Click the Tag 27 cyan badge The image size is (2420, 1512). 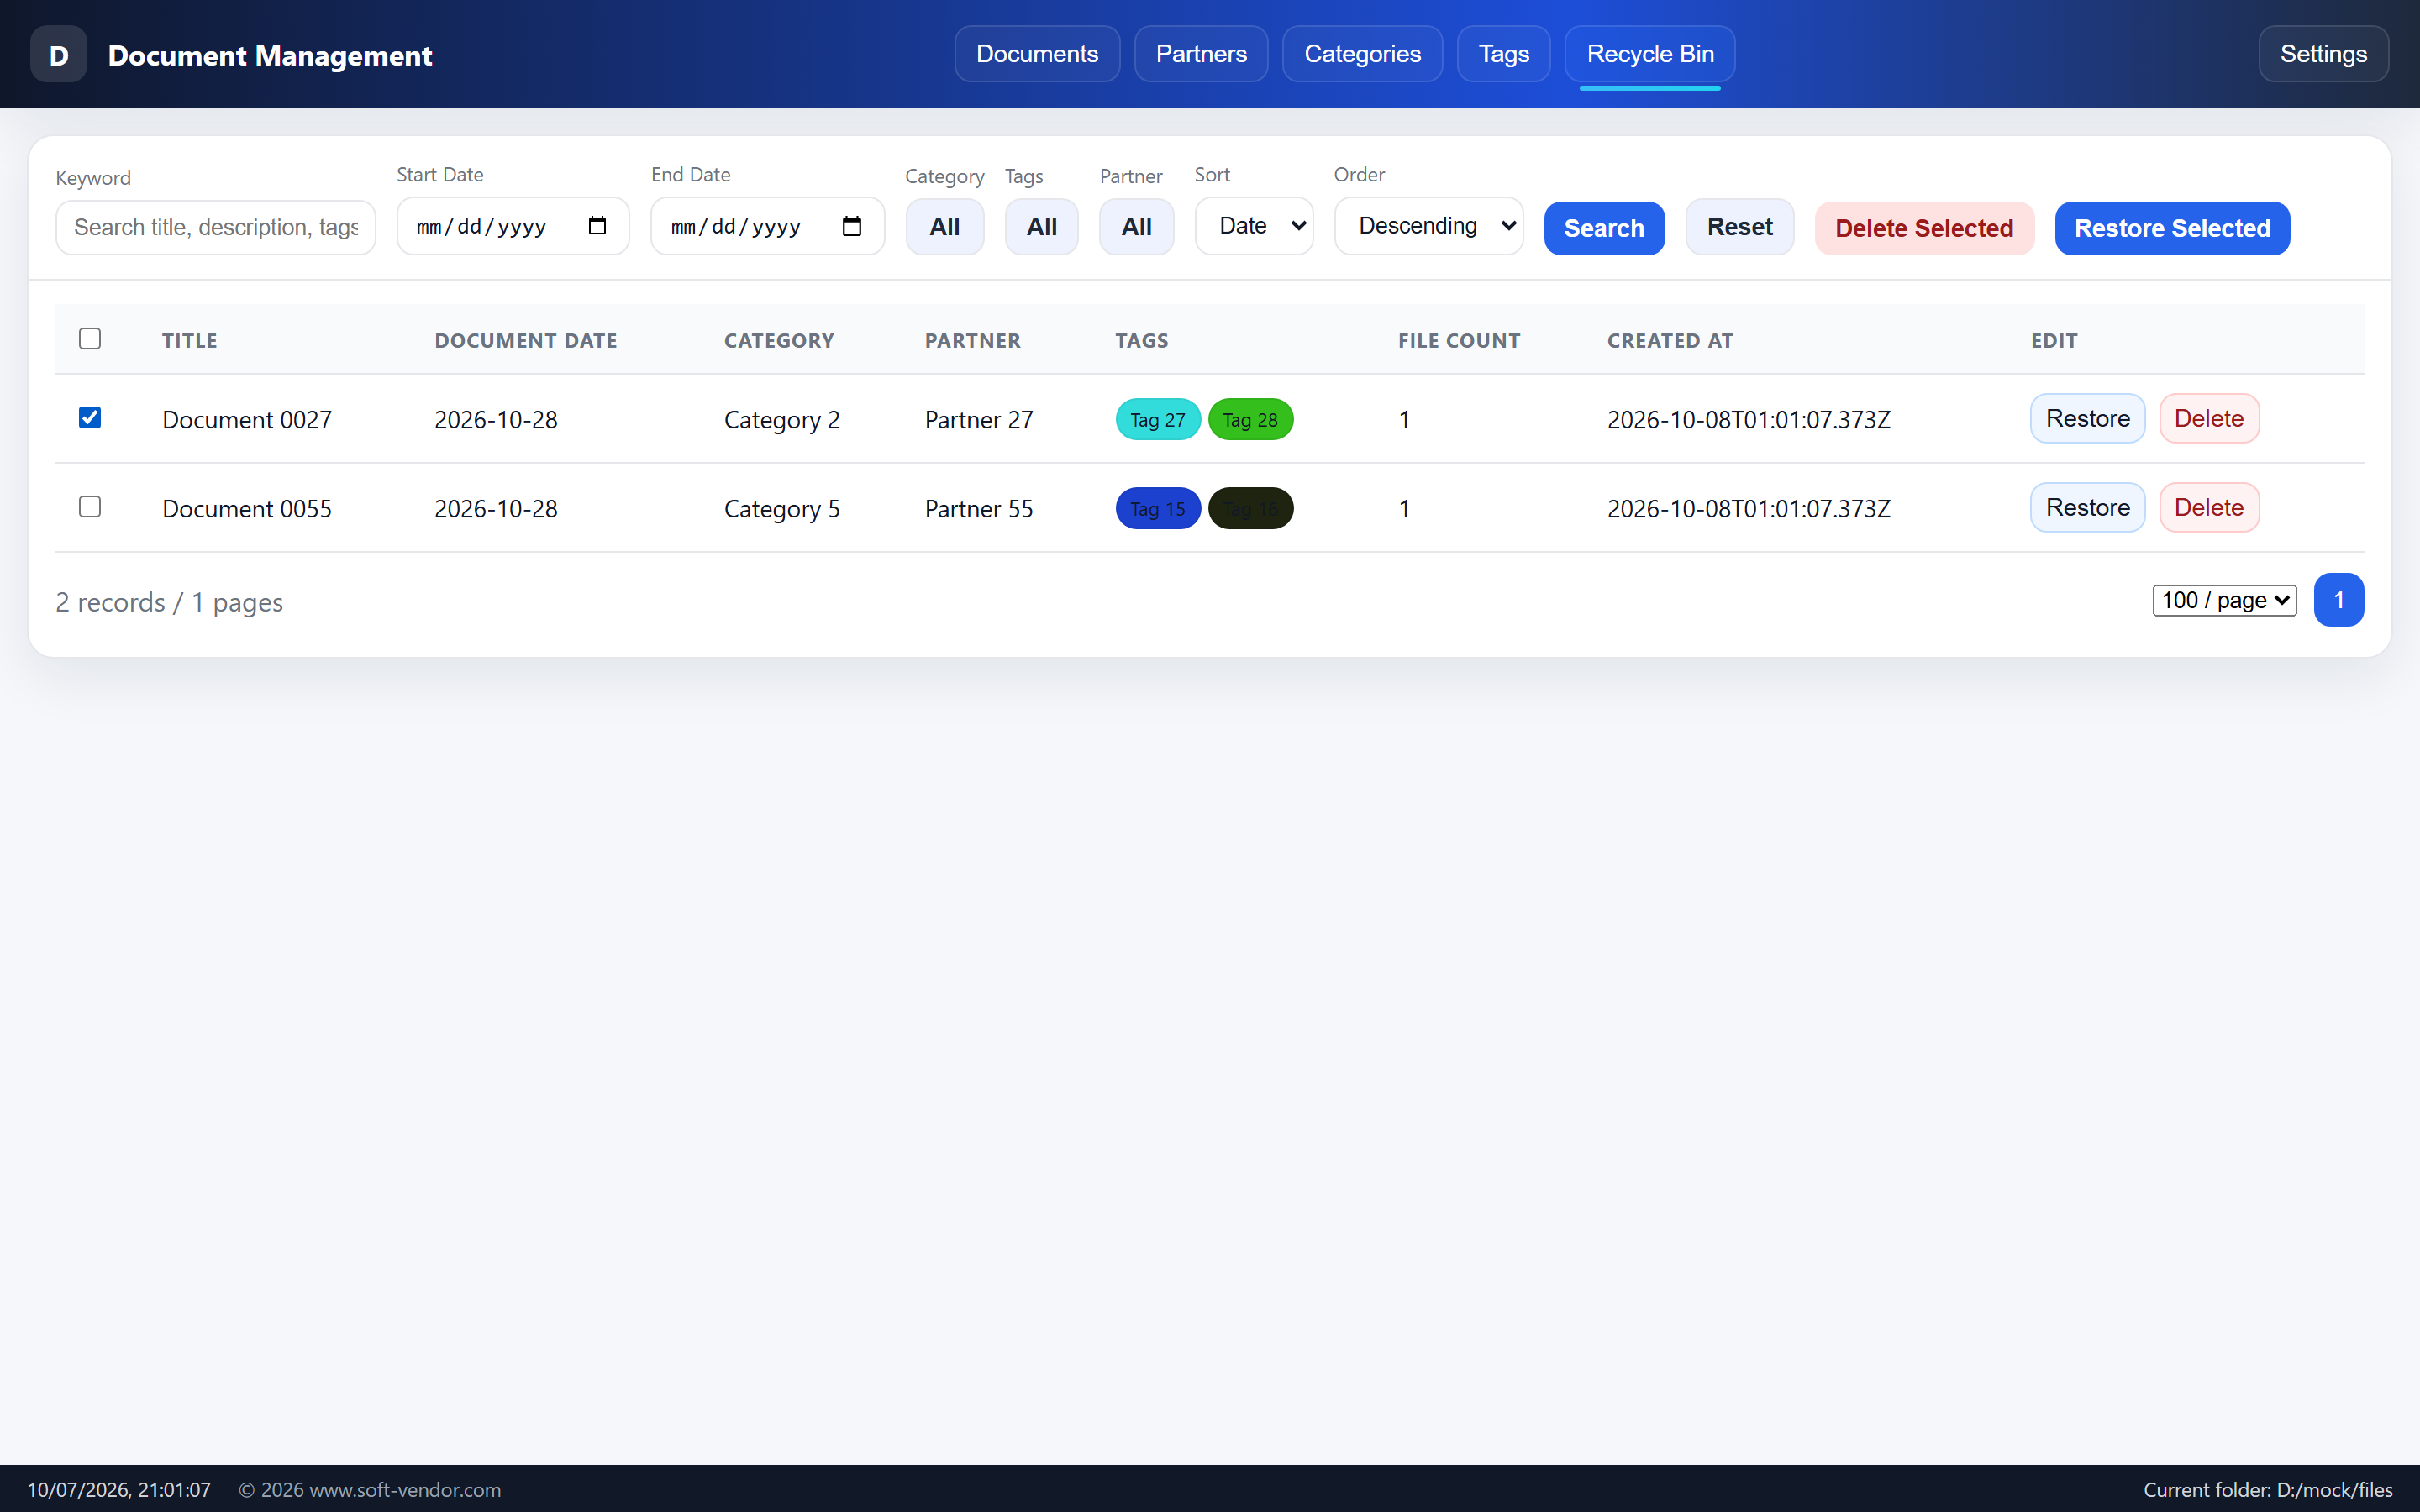[x=1157, y=420]
